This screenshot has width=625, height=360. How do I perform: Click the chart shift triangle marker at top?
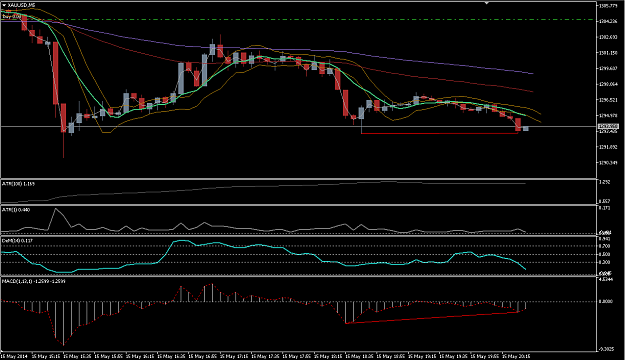click(x=486, y=3)
